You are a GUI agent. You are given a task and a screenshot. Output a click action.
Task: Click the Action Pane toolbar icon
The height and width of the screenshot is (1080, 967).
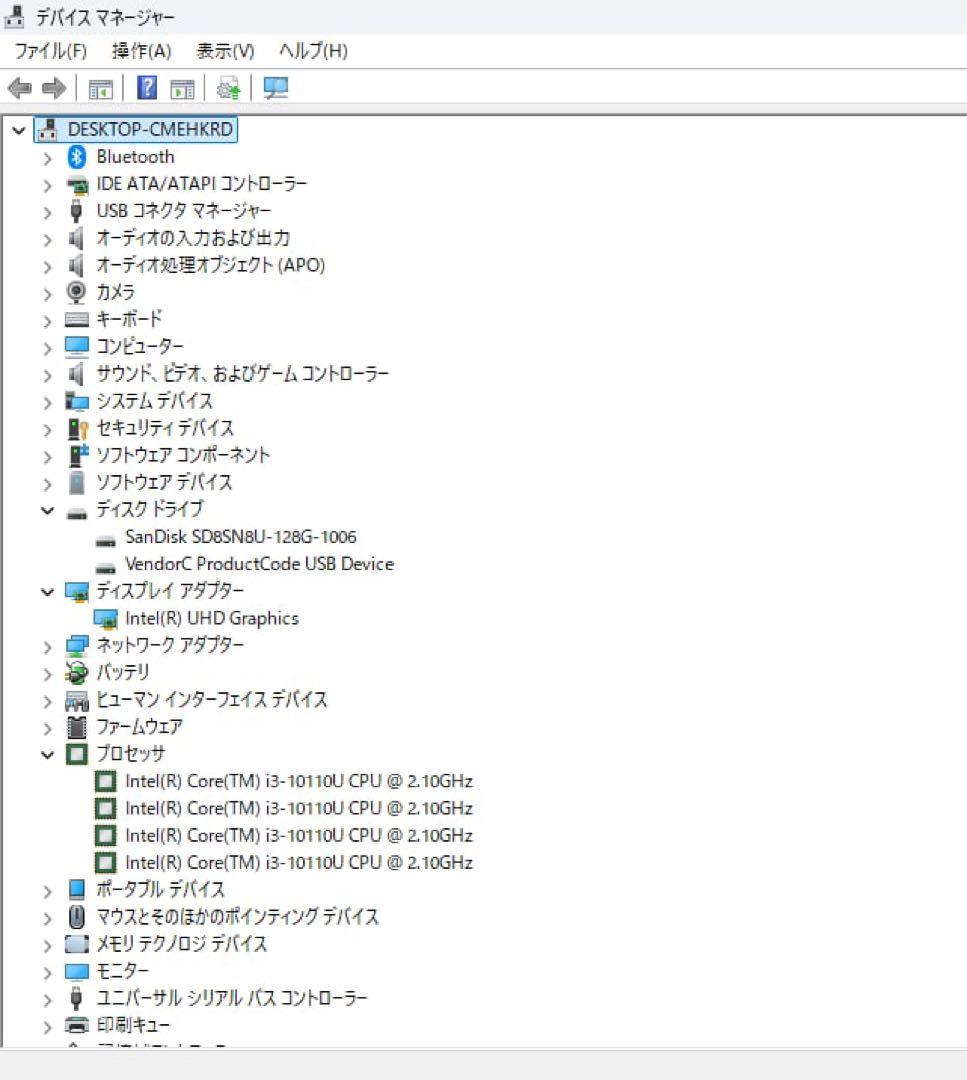coord(183,89)
